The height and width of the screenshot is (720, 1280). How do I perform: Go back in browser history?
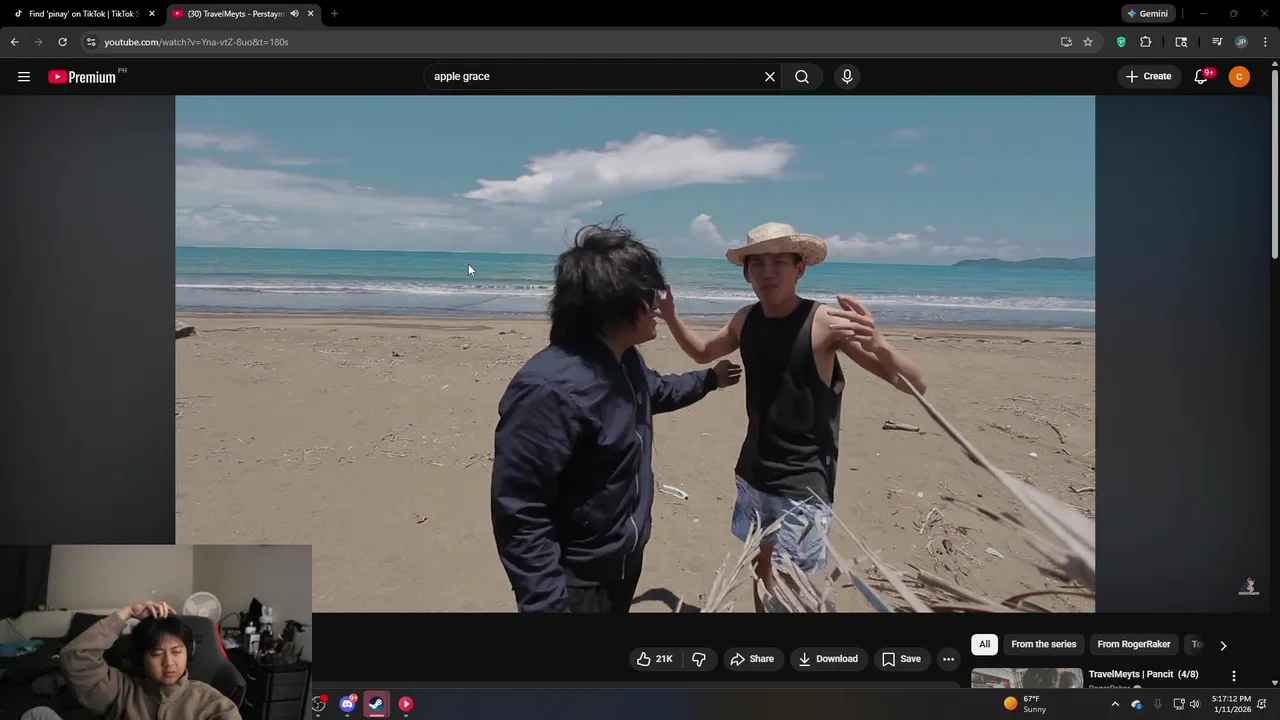pyautogui.click(x=14, y=42)
